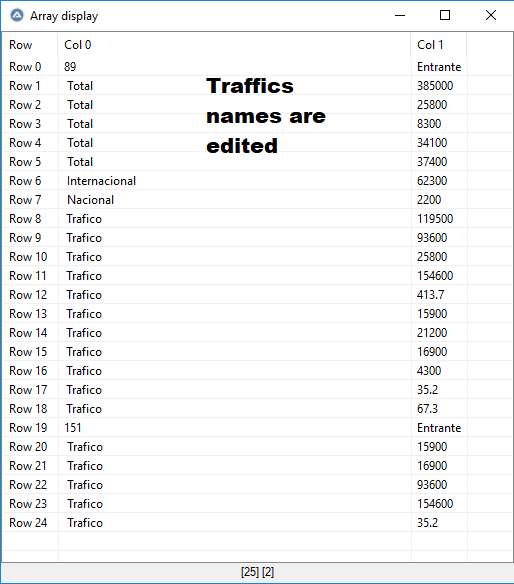Select Row 12 with value 413.7
The image size is (514, 584).
257,295
